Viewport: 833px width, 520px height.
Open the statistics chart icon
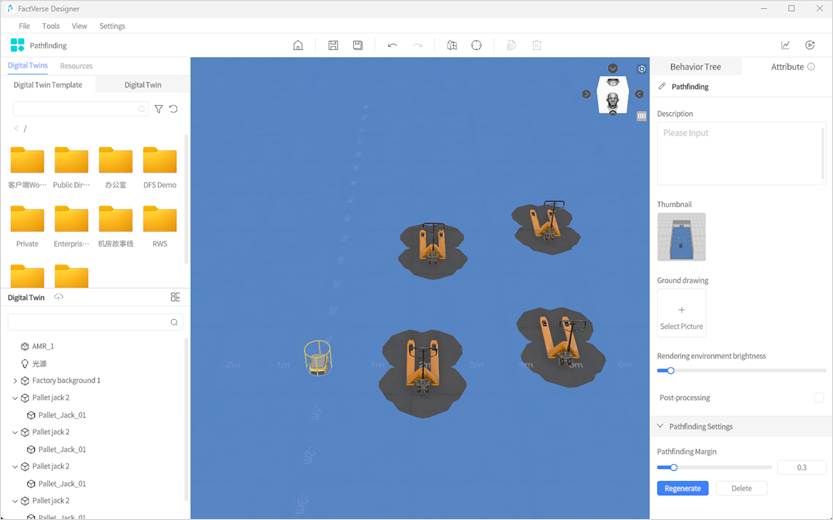click(x=785, y=45)
